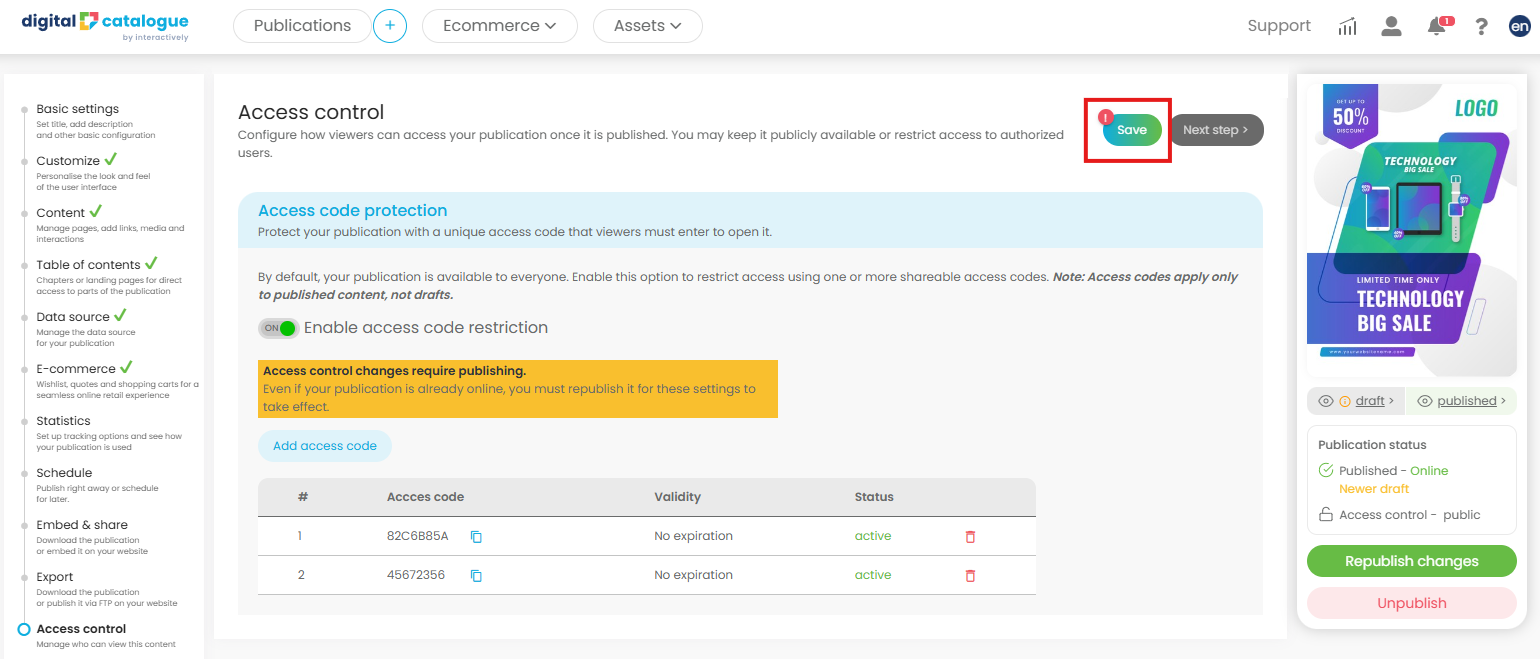1540x659 pixels.
Task: Click the Republish changes button
Action: [1411, 561]
